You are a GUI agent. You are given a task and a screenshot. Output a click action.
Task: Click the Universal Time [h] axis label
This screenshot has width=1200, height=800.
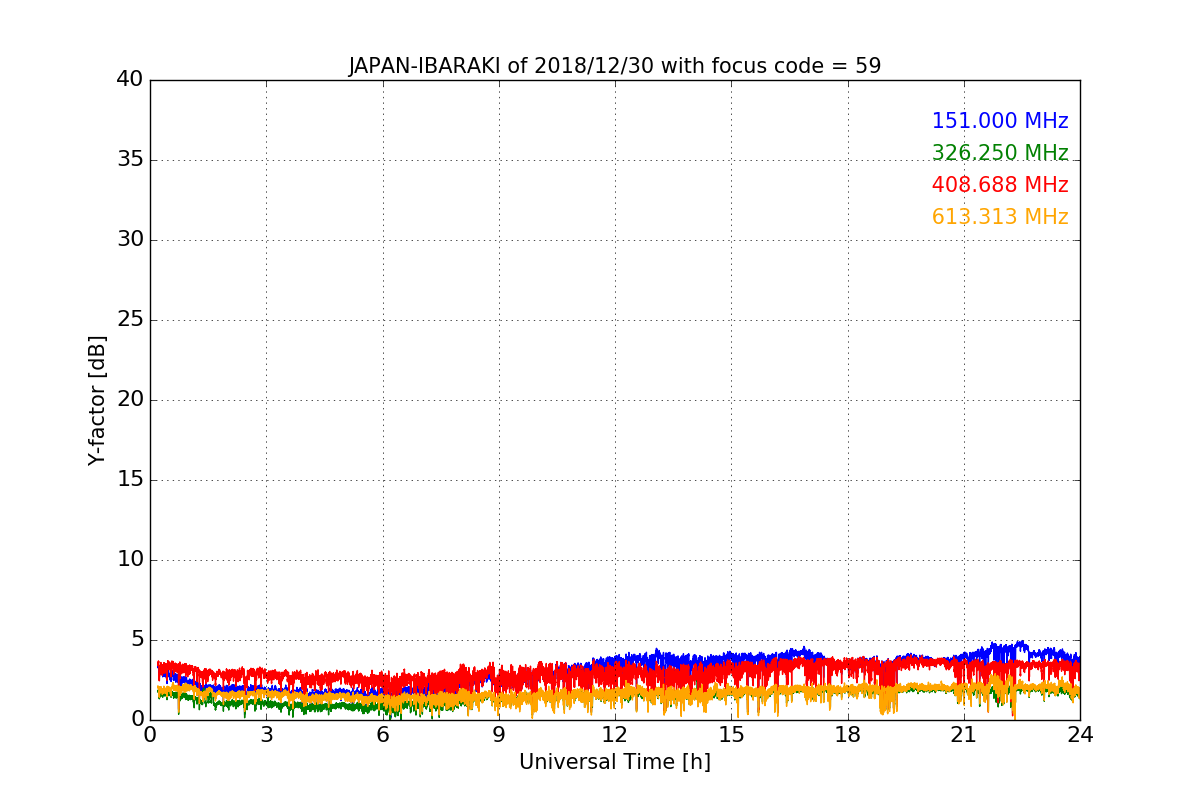[615, 762]
